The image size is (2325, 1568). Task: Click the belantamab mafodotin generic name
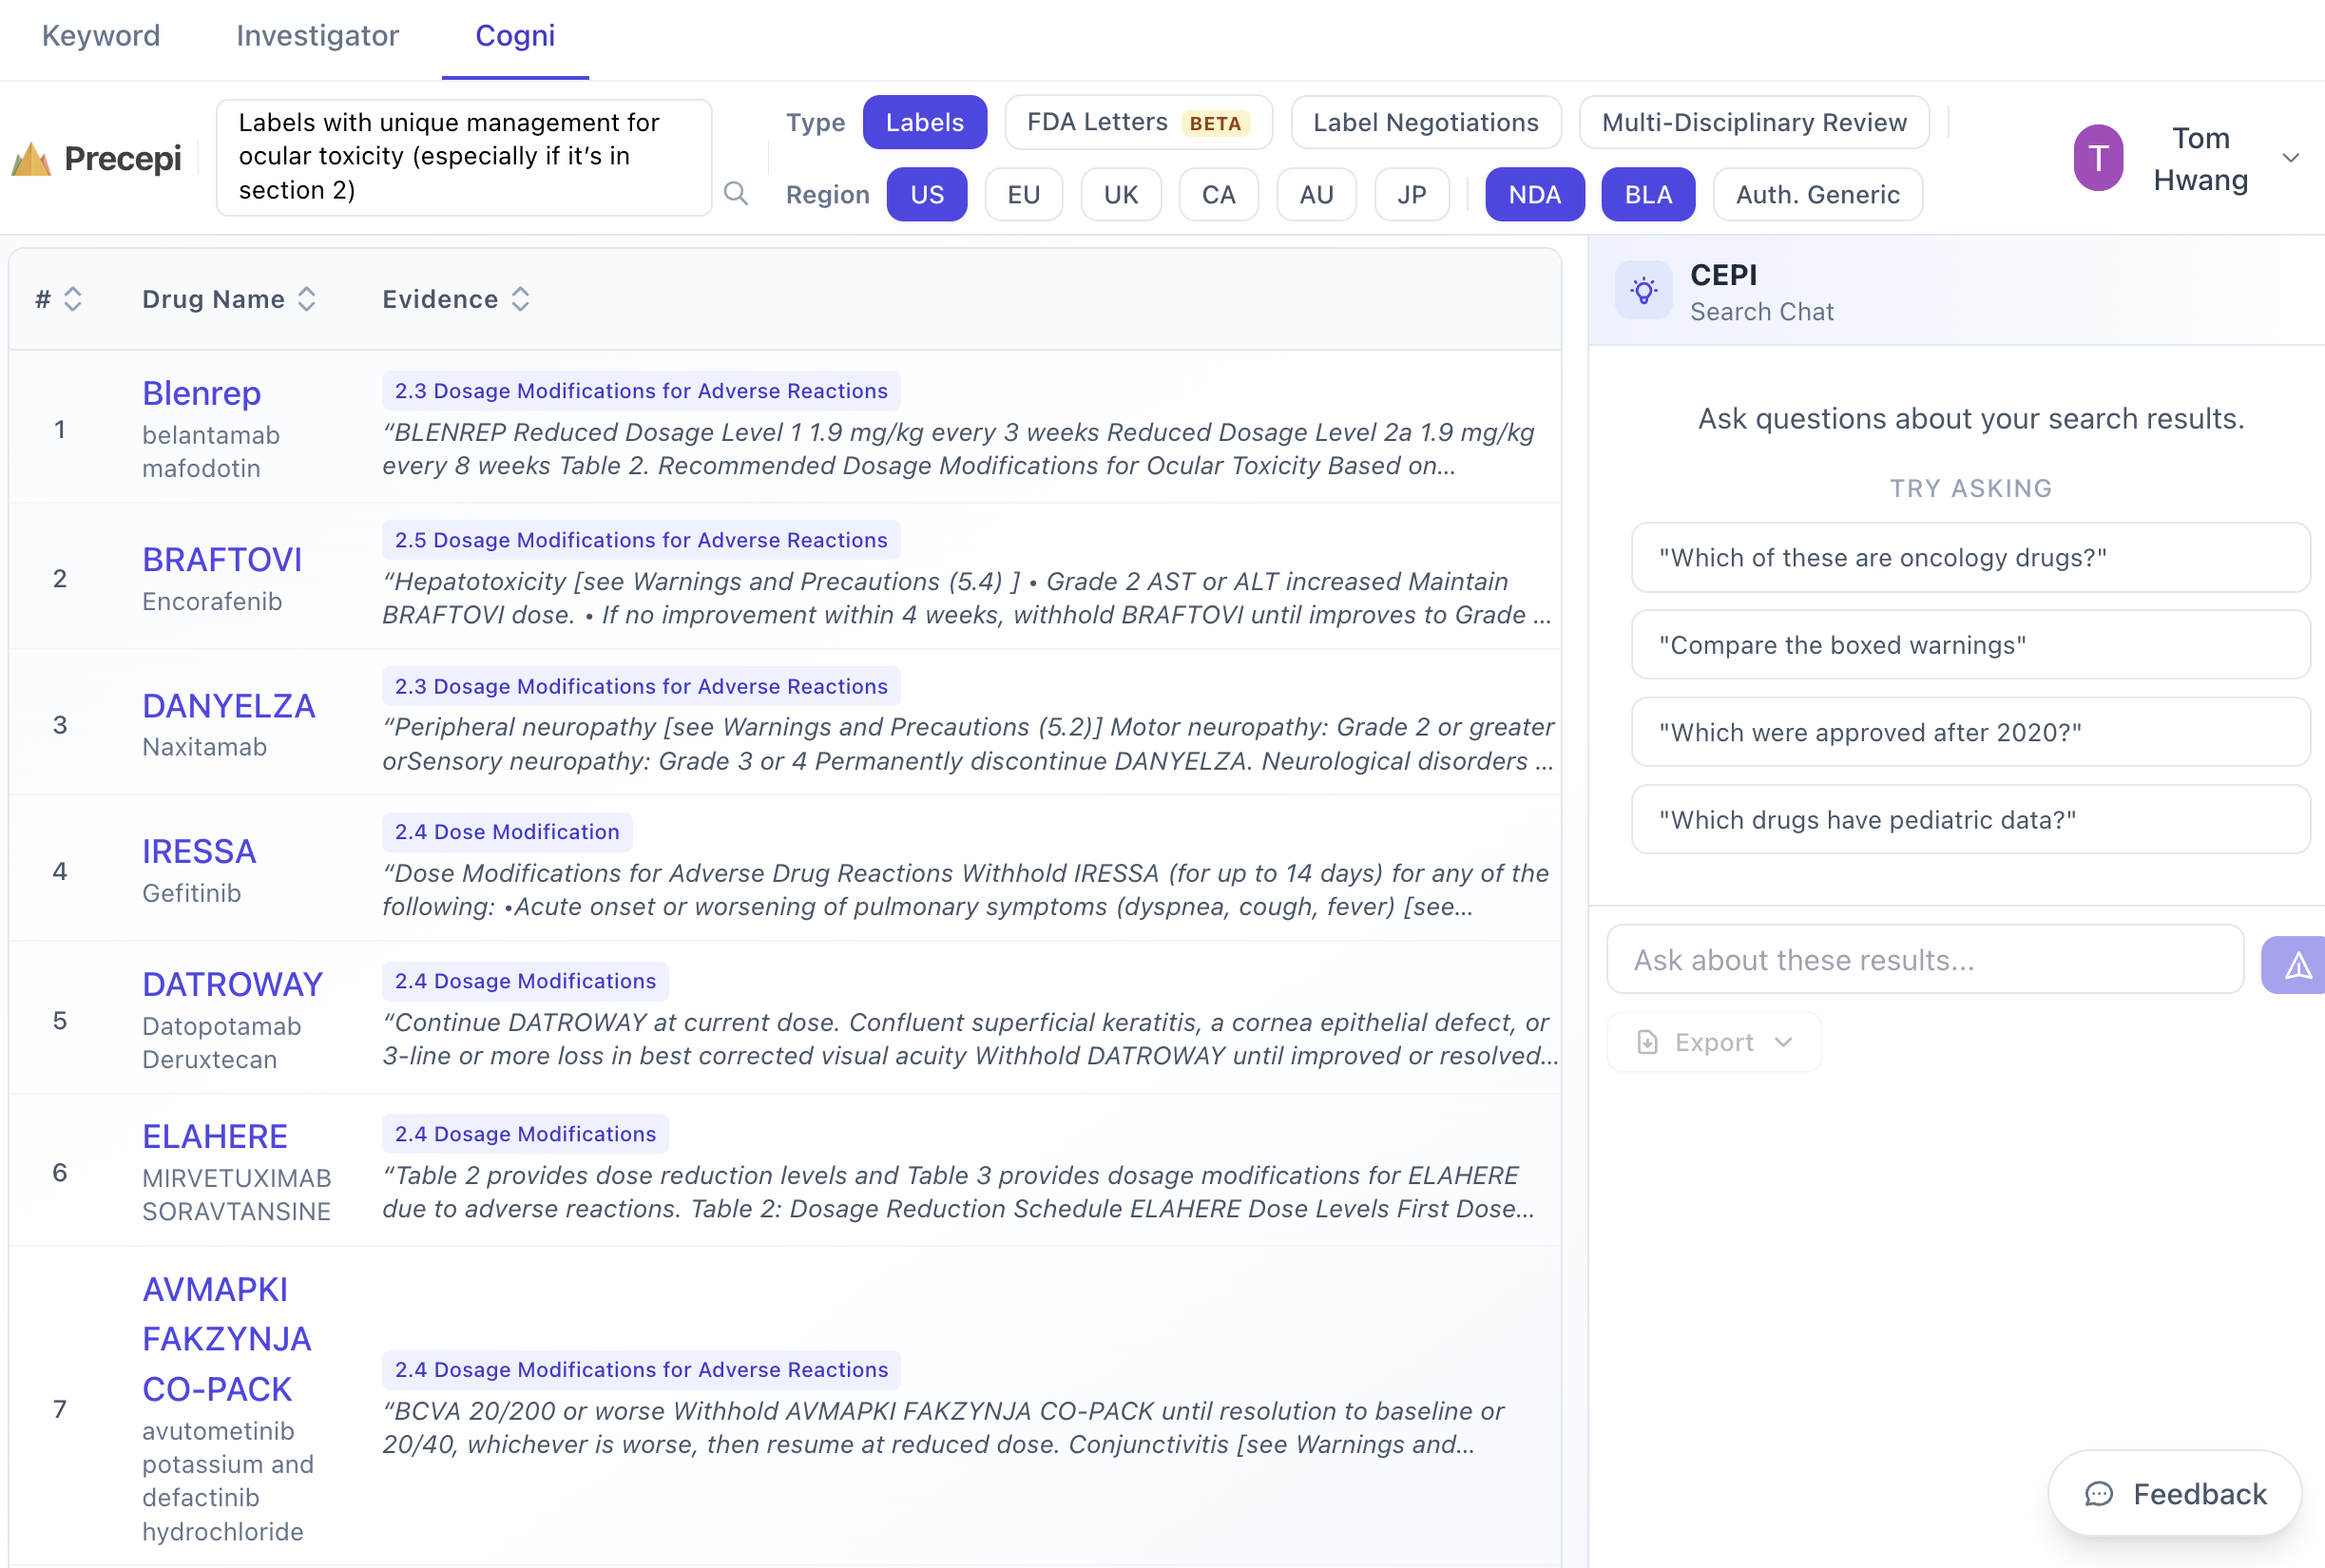tap(211, 452)
